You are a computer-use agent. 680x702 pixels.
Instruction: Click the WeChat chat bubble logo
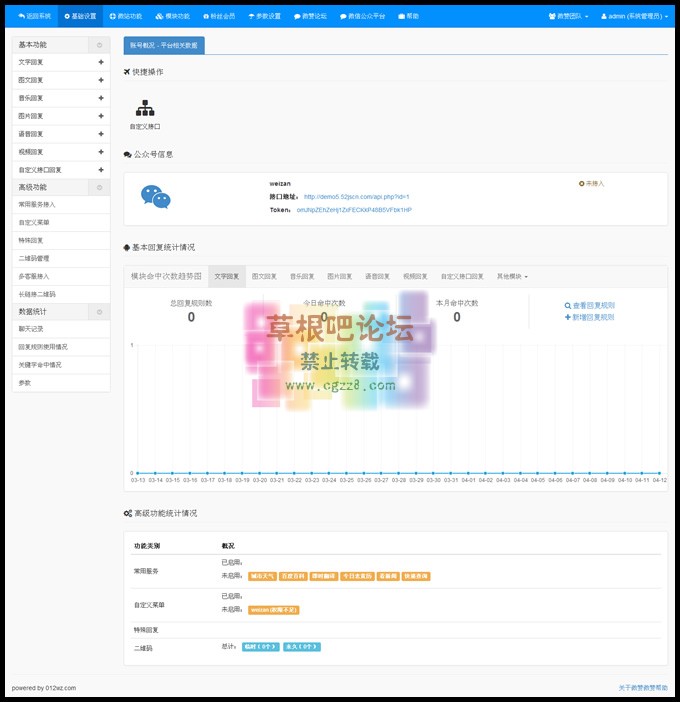pos(155,197)
